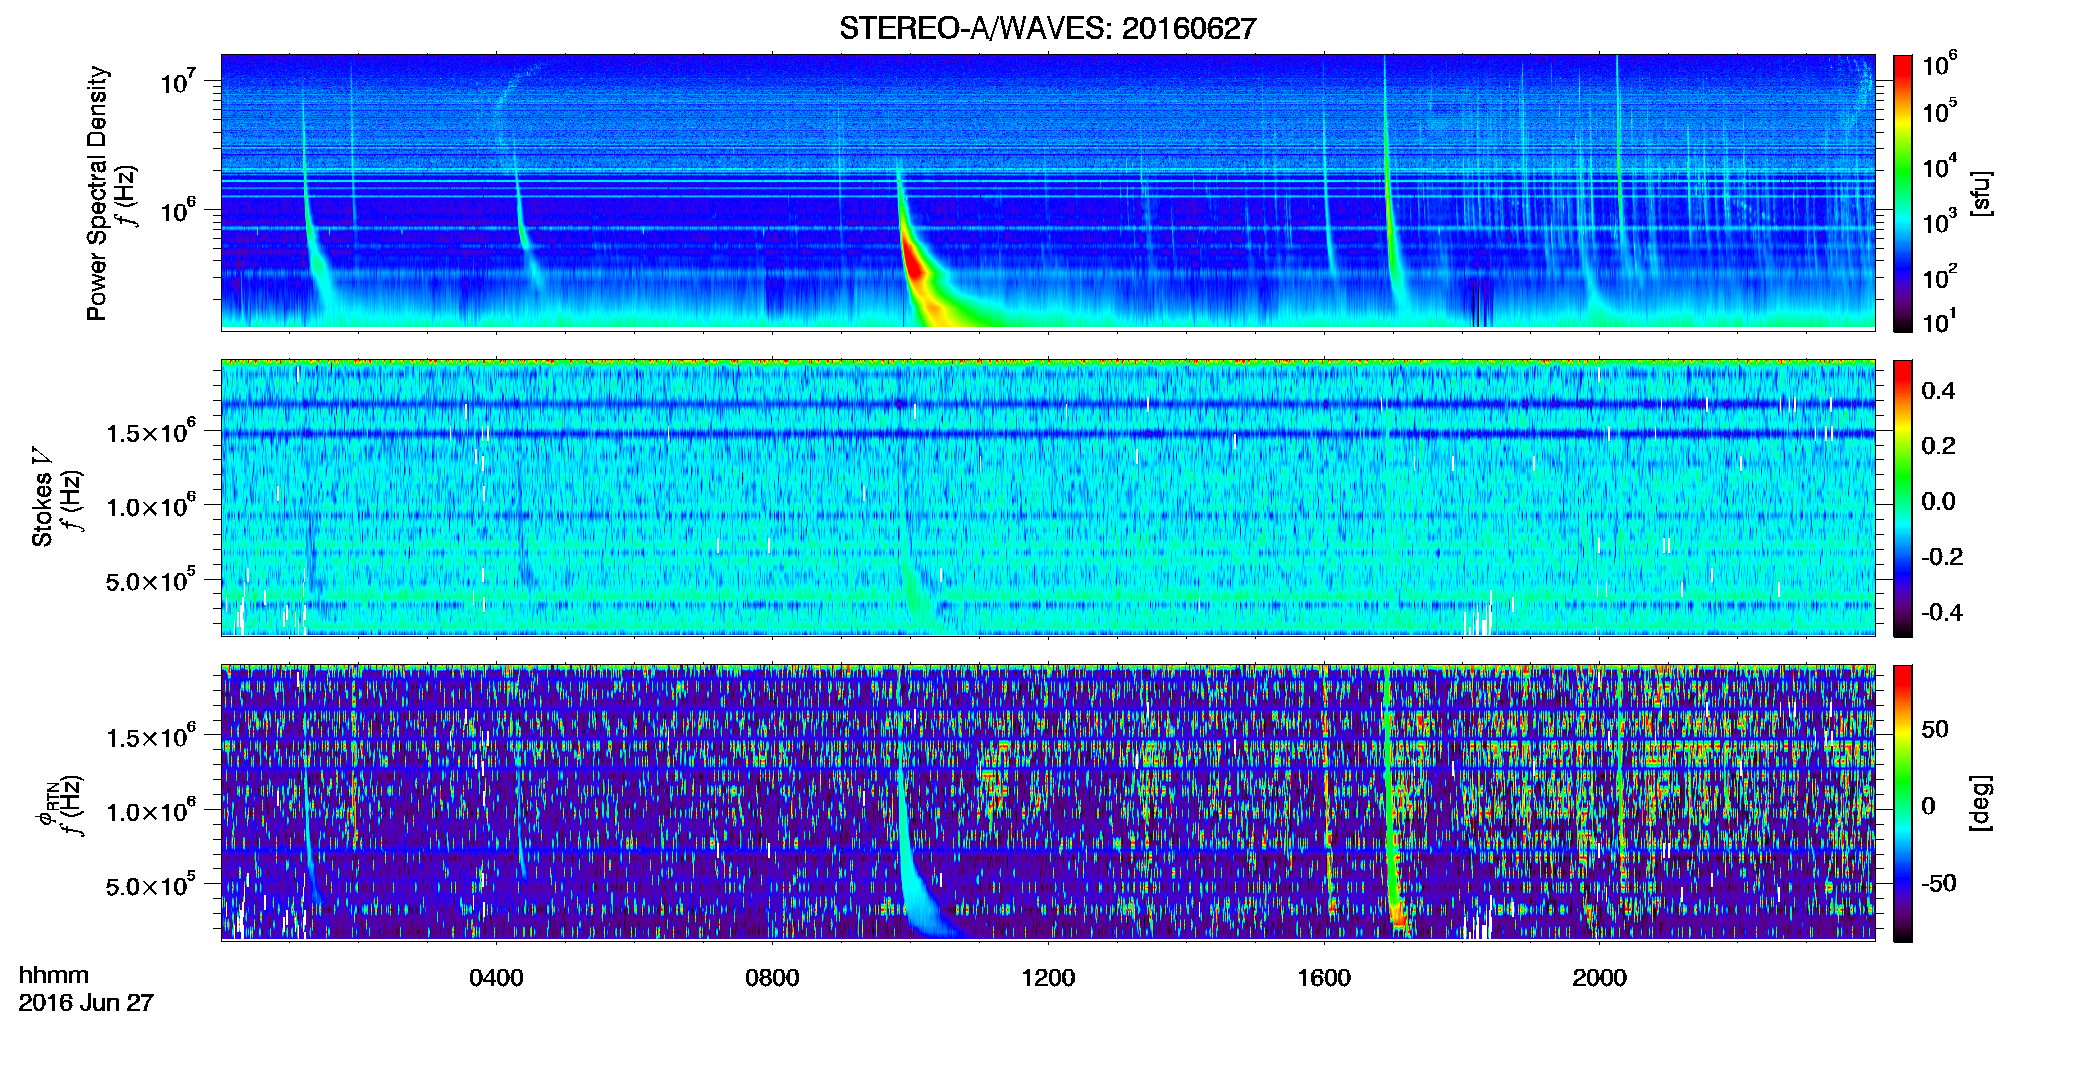The width and height of the screenshot is (2096, 1080).
Task: Click the 10⁷ frequency tick of the top panel
Action: click(178, 81)
